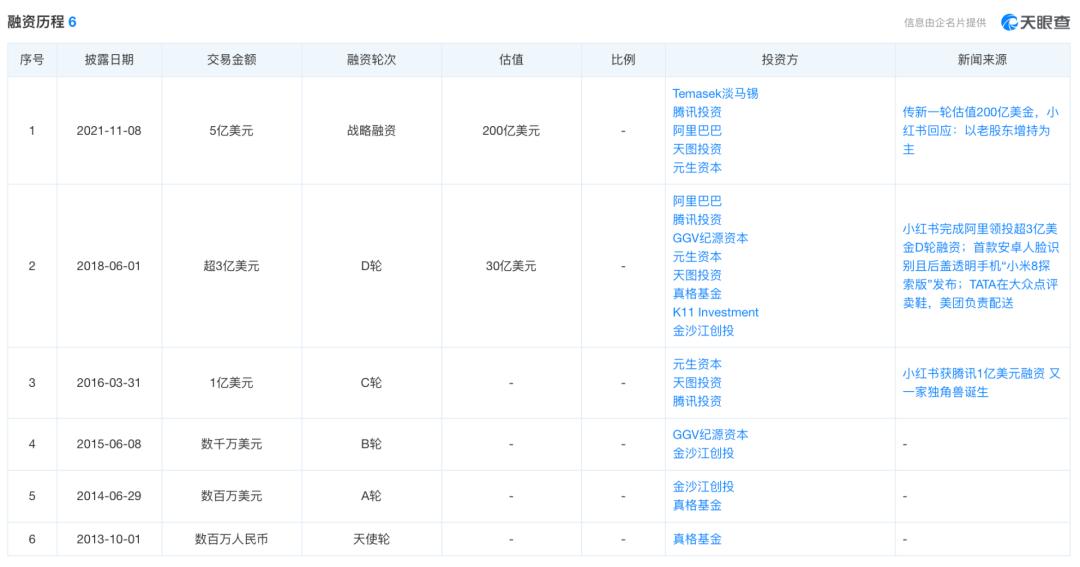Screen dimensions: 1080x567
Task: Select the date cell 2016-03-31
Action: click(x=109, y=382)
